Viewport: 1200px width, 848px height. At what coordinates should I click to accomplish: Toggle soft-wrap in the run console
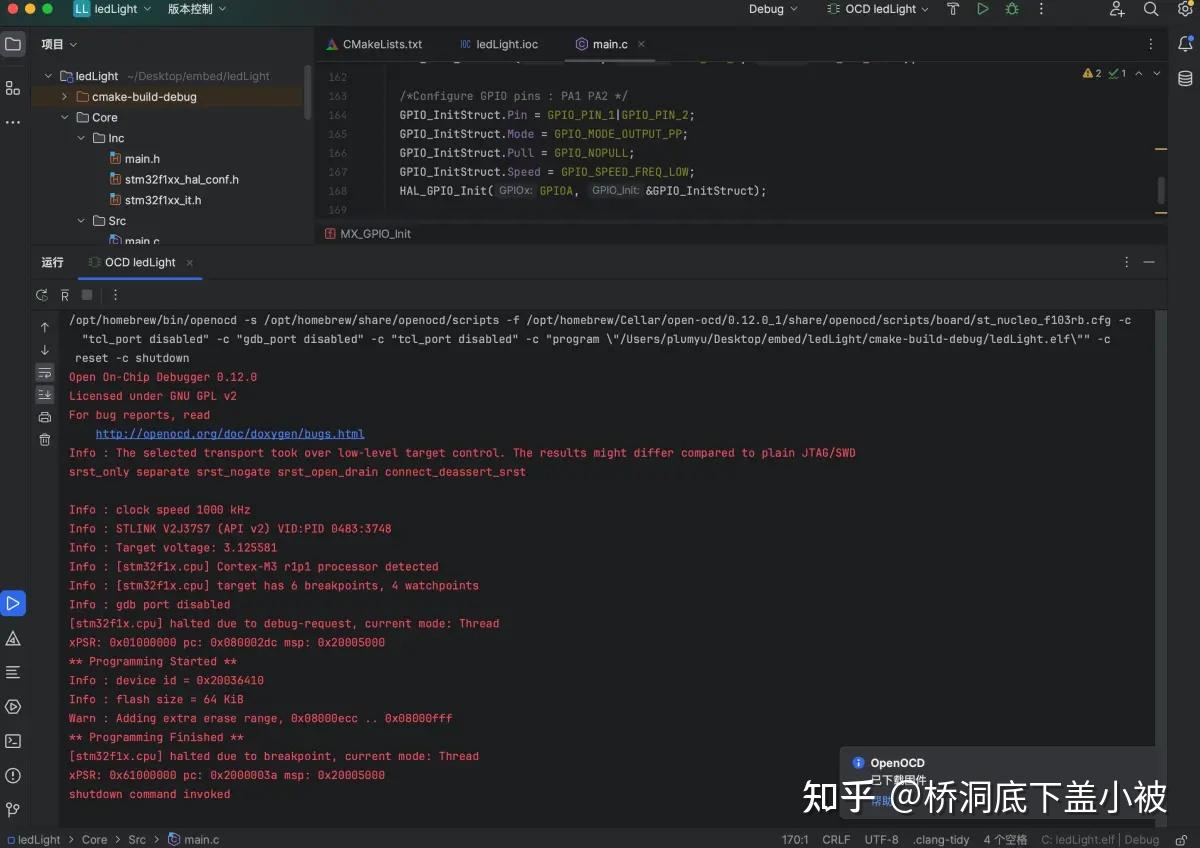click(x=44, y=372)
